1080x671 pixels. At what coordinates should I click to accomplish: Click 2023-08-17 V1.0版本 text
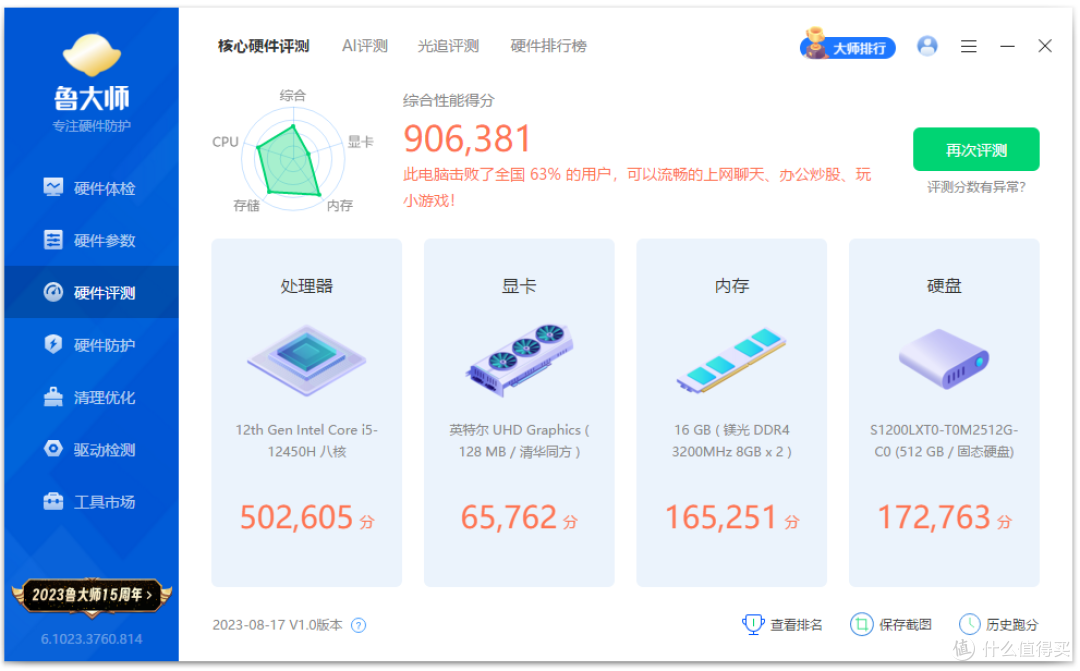point(277,625)
